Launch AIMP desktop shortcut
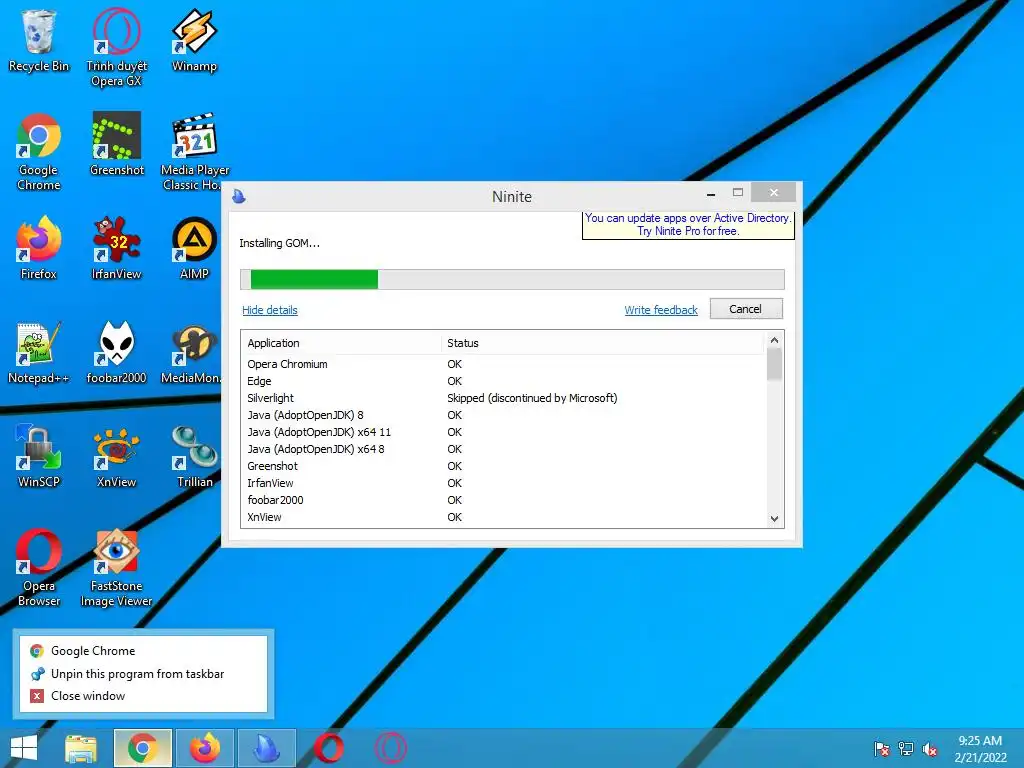 tap(194, 248)
